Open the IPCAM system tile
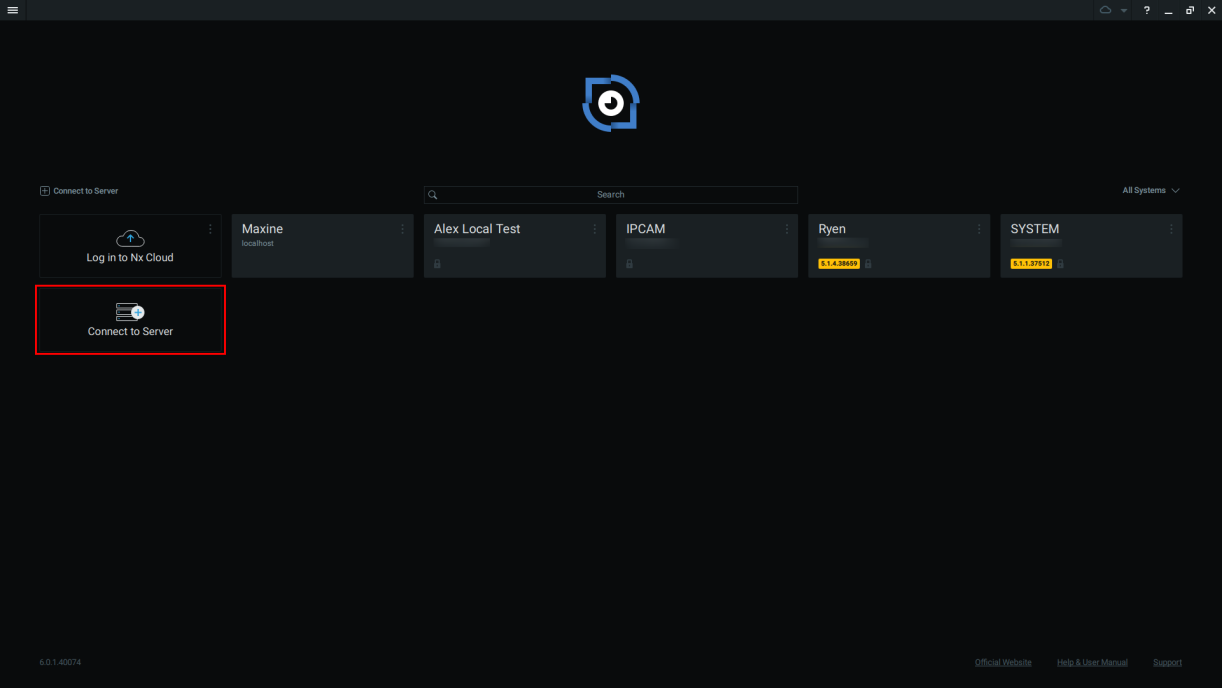Image resolution: width=1222 pixels, height=688 pixels. [706, 246]
